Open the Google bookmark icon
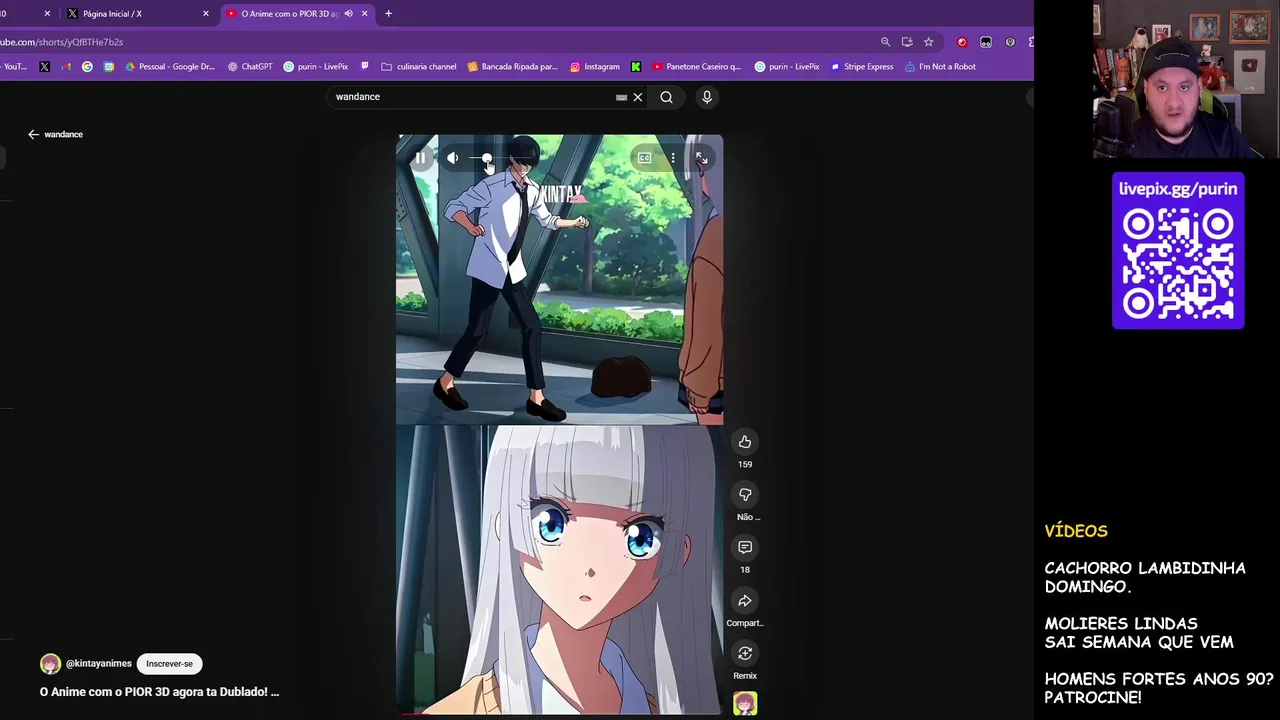 (87, 67)
